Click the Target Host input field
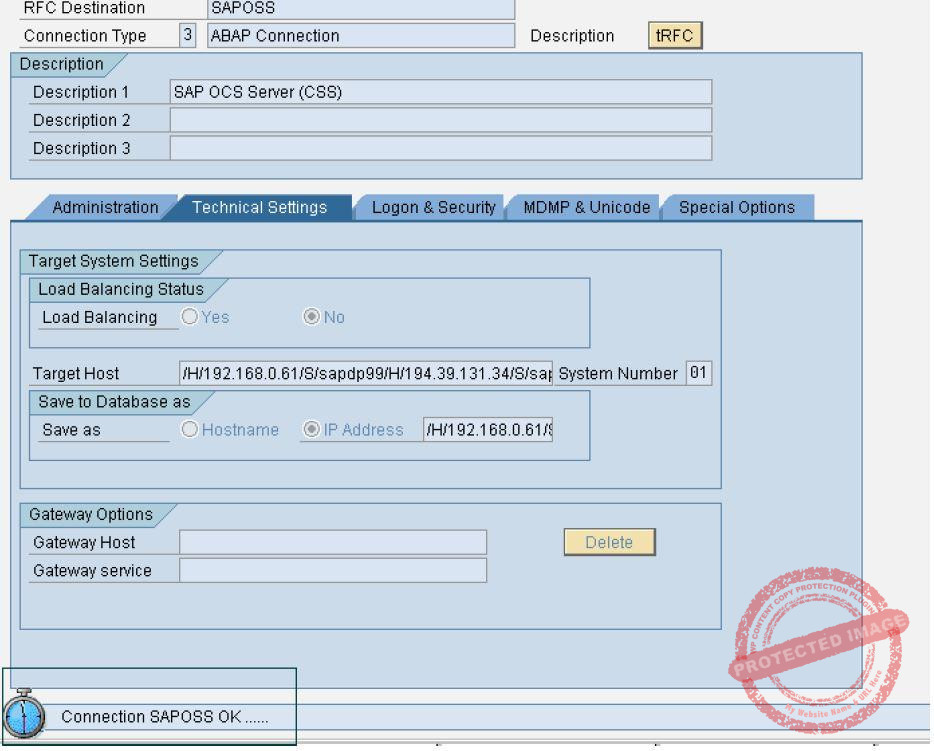 pyautogui.click(x=365, y=374)
